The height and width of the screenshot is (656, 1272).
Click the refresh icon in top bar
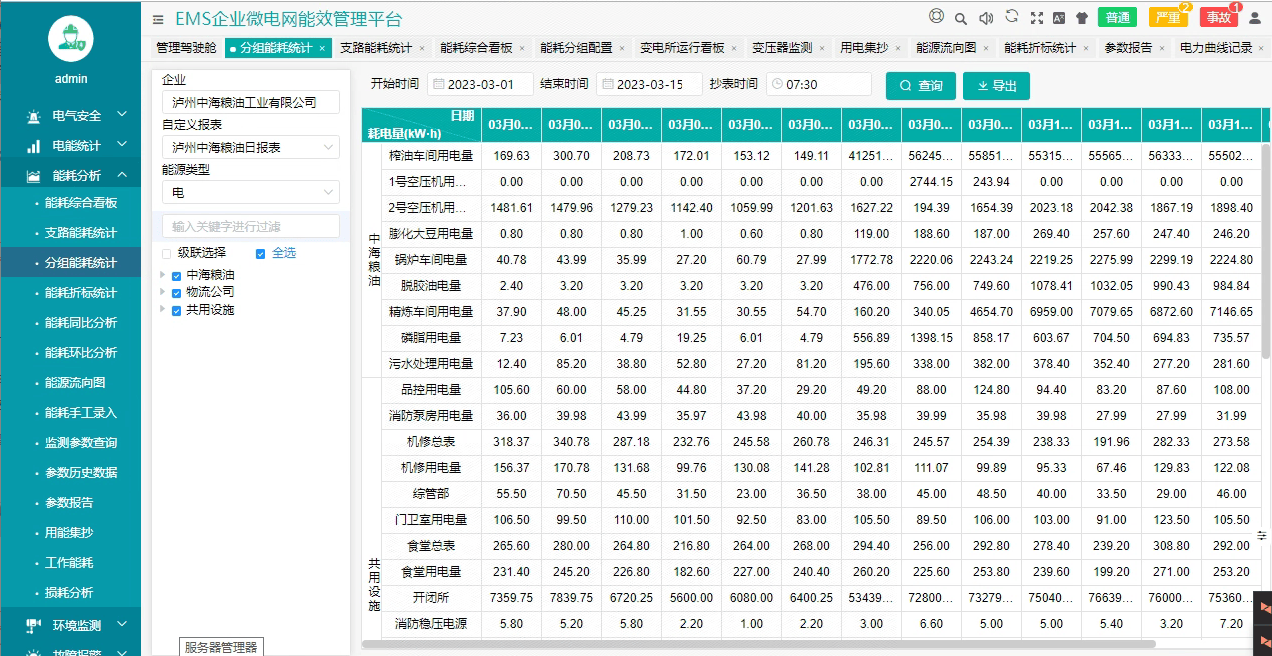[x=1011, y=17]
